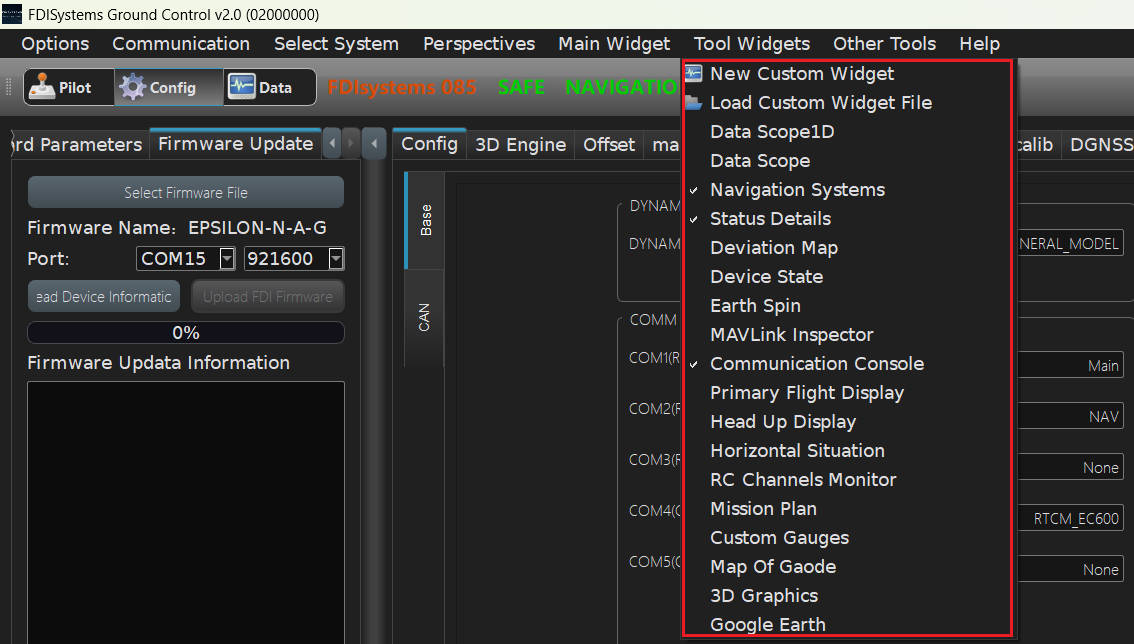
Task: Open the Communication menu
Action: point(181,43)
